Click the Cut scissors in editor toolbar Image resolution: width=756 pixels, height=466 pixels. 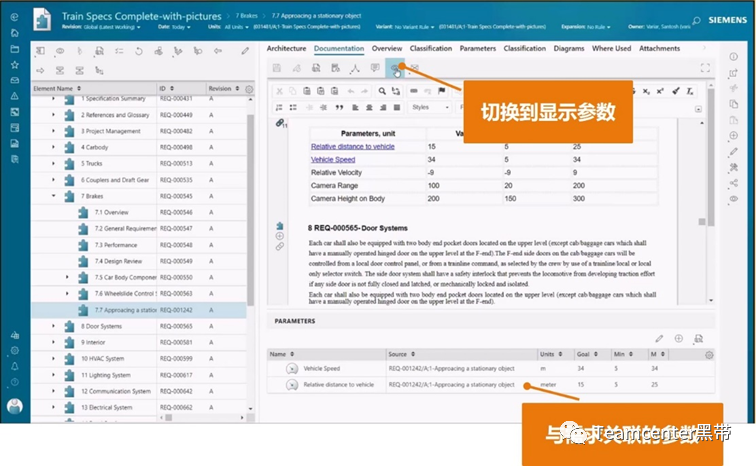[x=279, y=91]
